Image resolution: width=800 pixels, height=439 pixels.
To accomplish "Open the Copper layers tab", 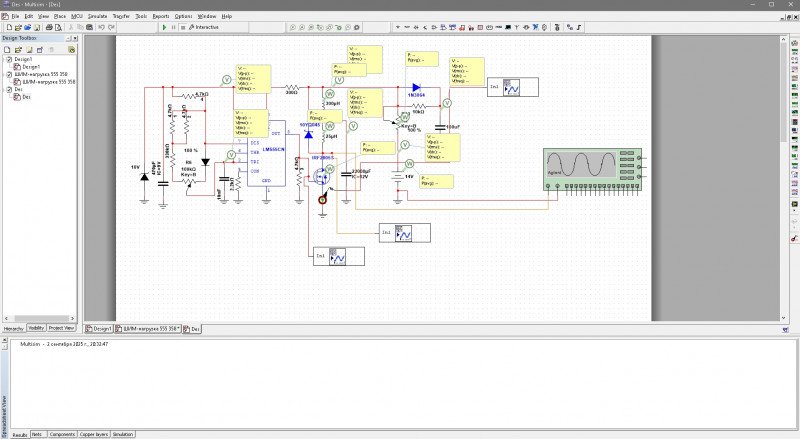I will [92, 434].
